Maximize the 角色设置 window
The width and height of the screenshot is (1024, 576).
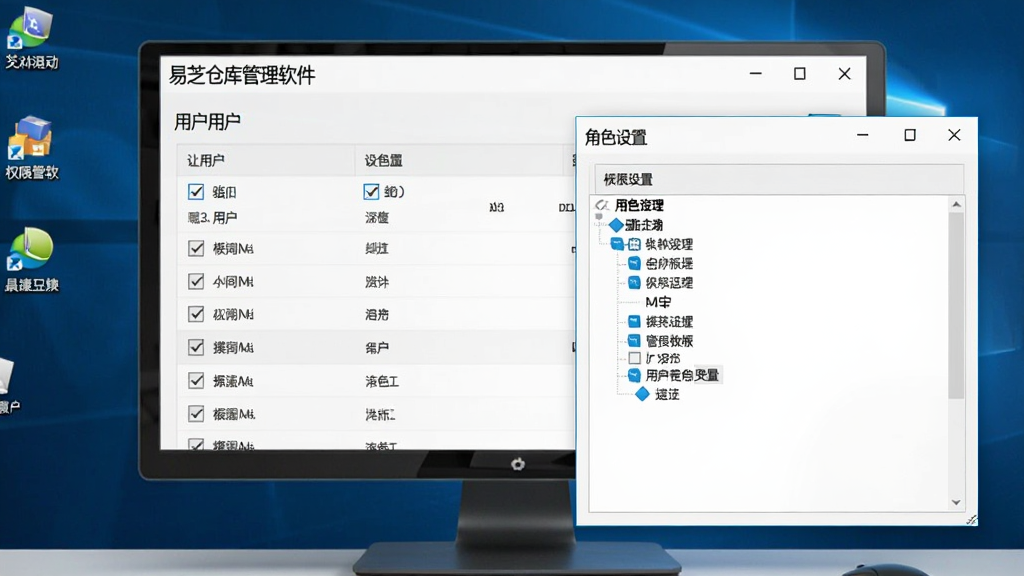(910, 135)
